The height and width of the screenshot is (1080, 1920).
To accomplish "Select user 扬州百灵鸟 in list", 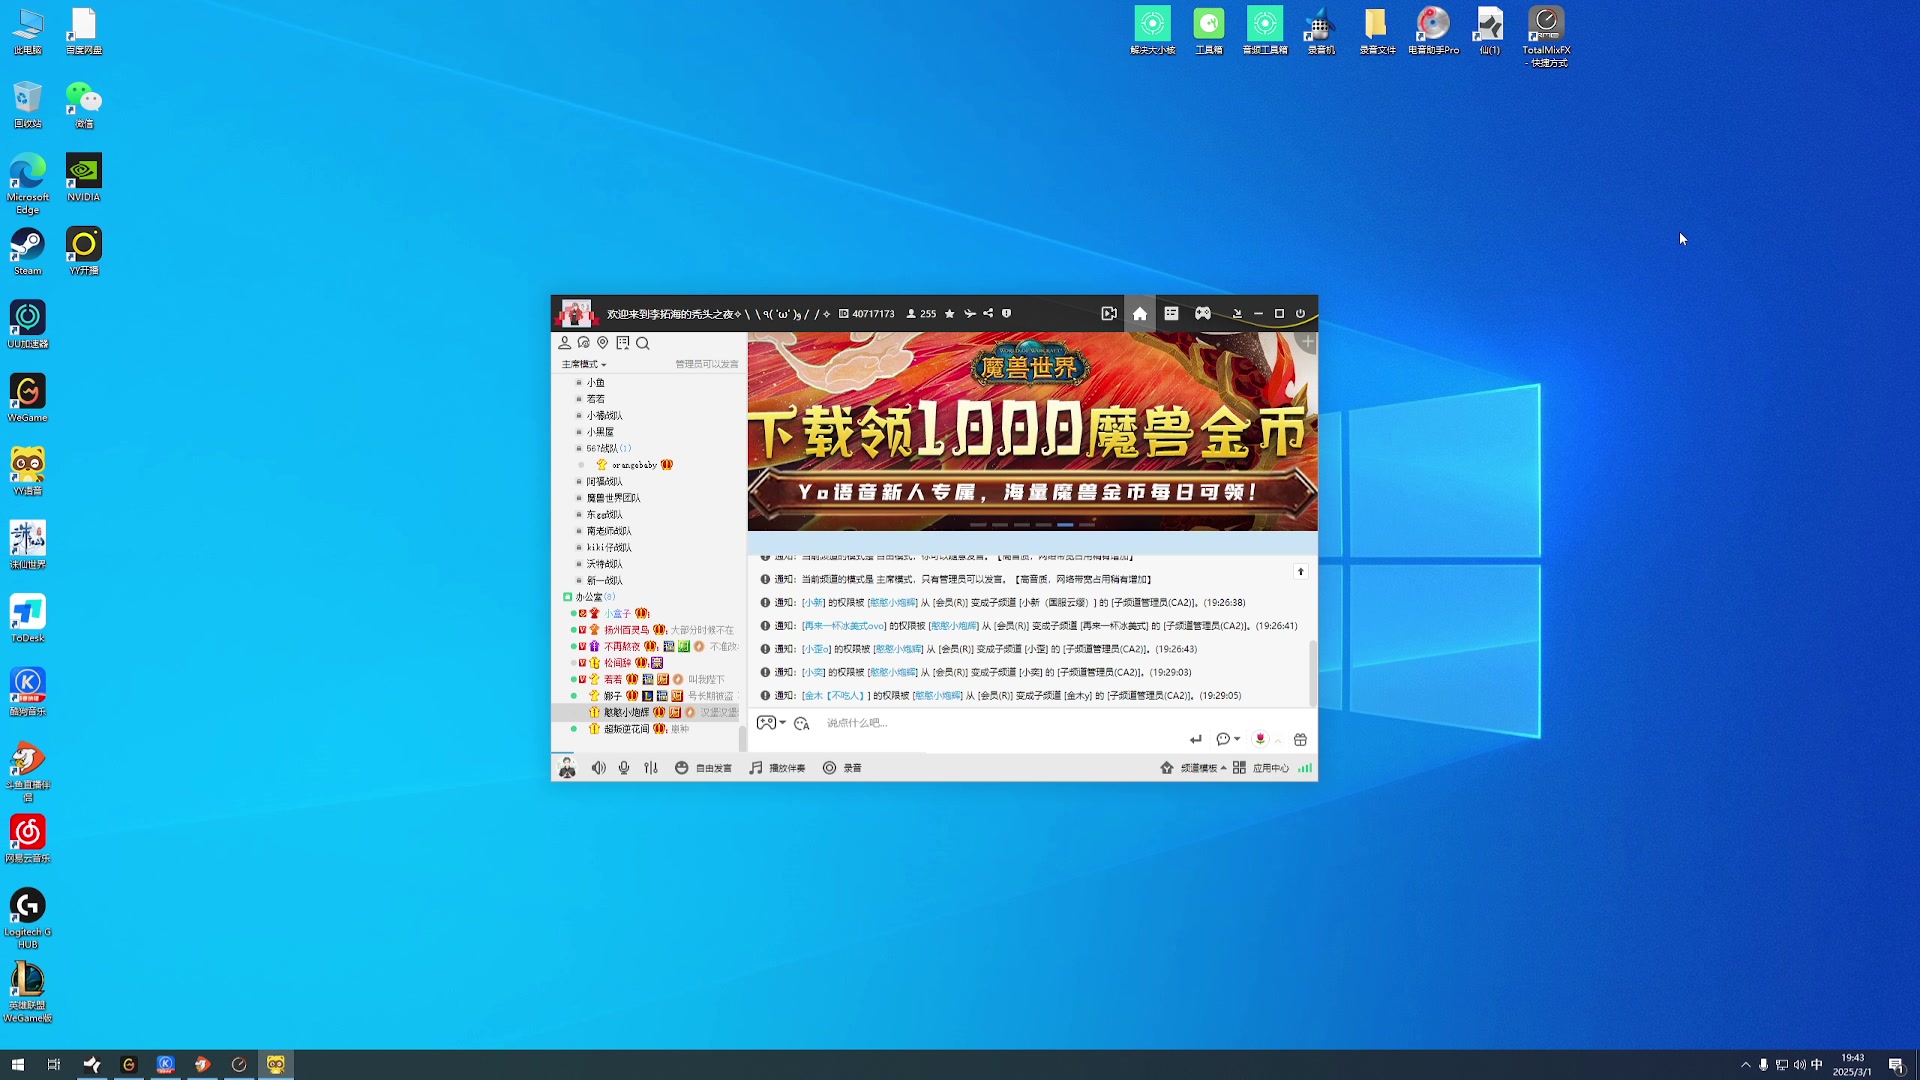I will click(626, 630).
